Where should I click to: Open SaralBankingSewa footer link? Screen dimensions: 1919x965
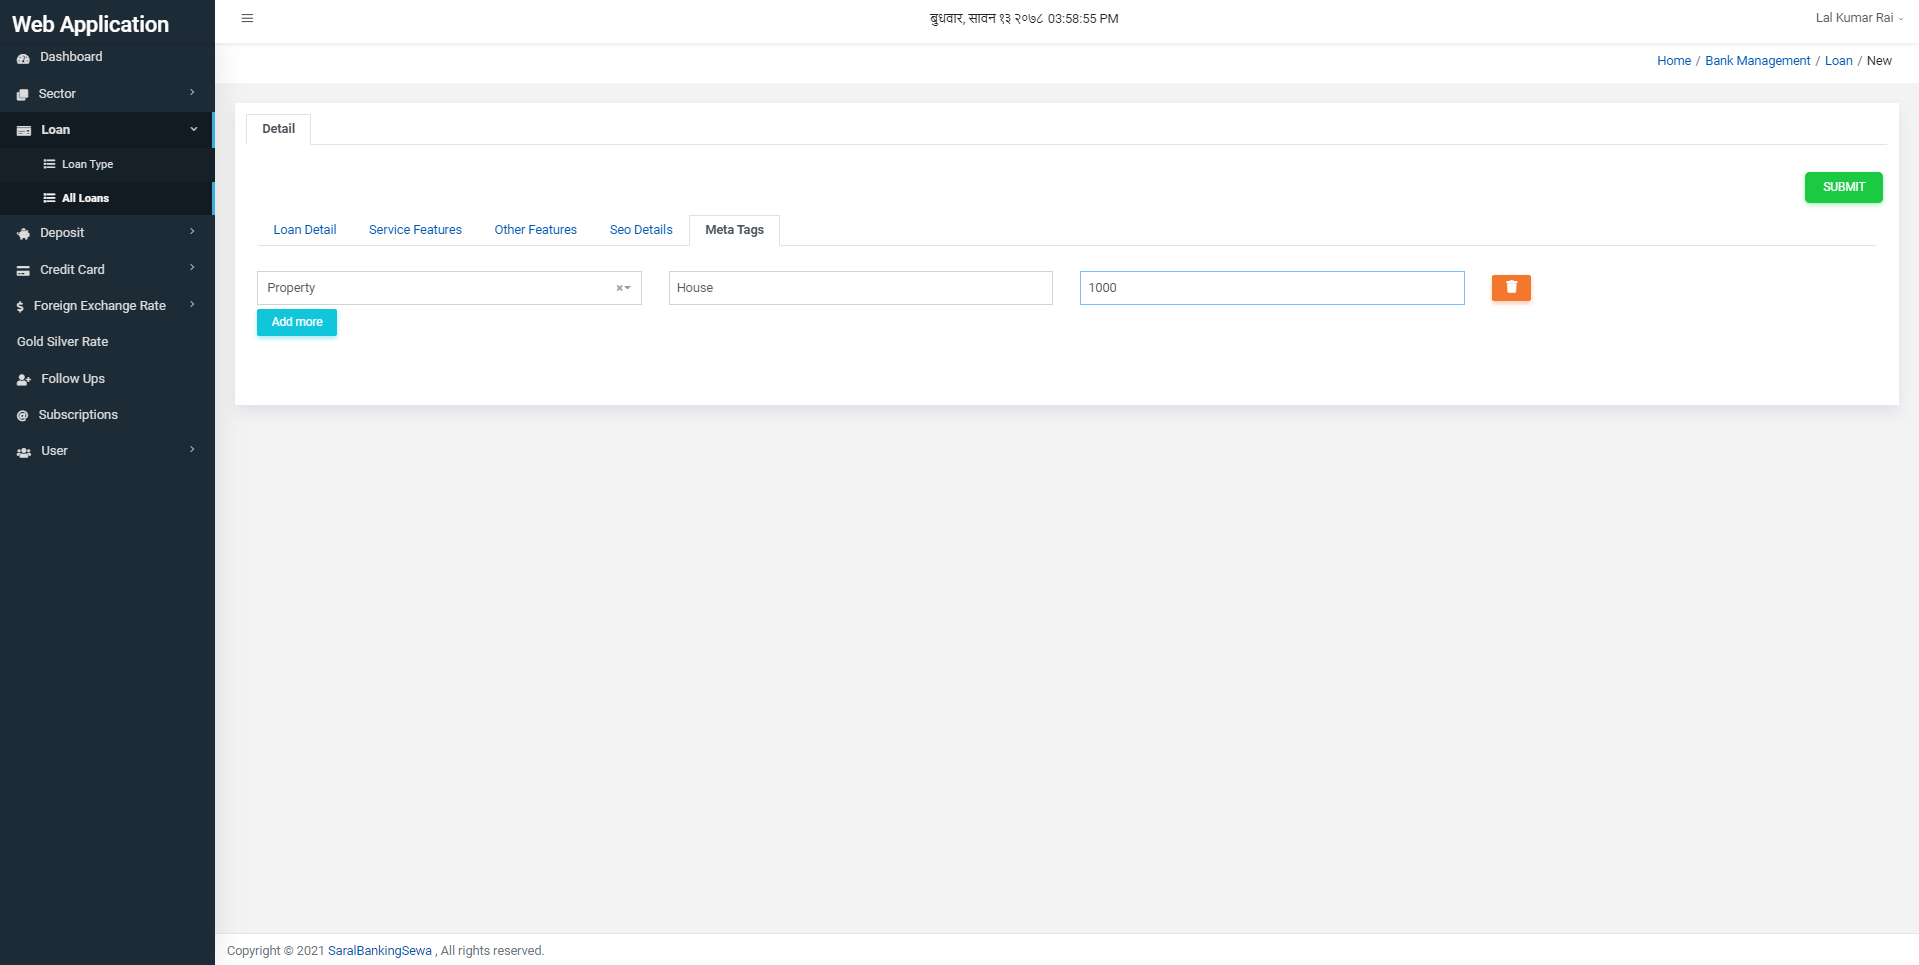[380, 951]
